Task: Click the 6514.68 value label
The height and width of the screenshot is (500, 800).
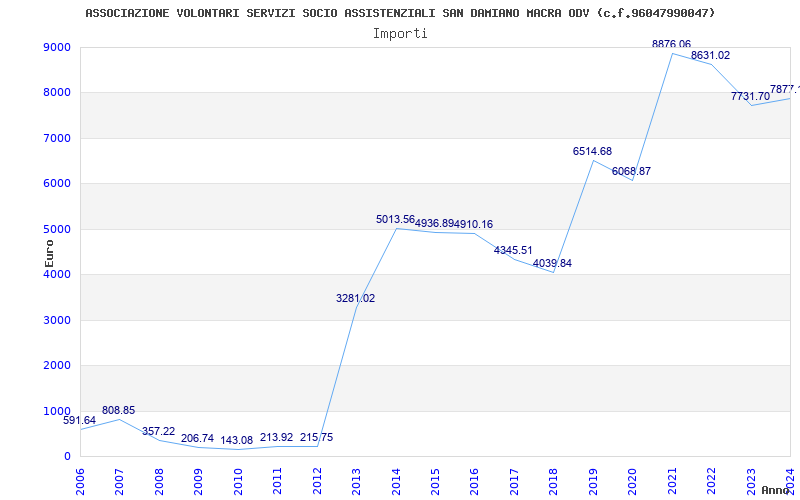Action: (592, 151)
